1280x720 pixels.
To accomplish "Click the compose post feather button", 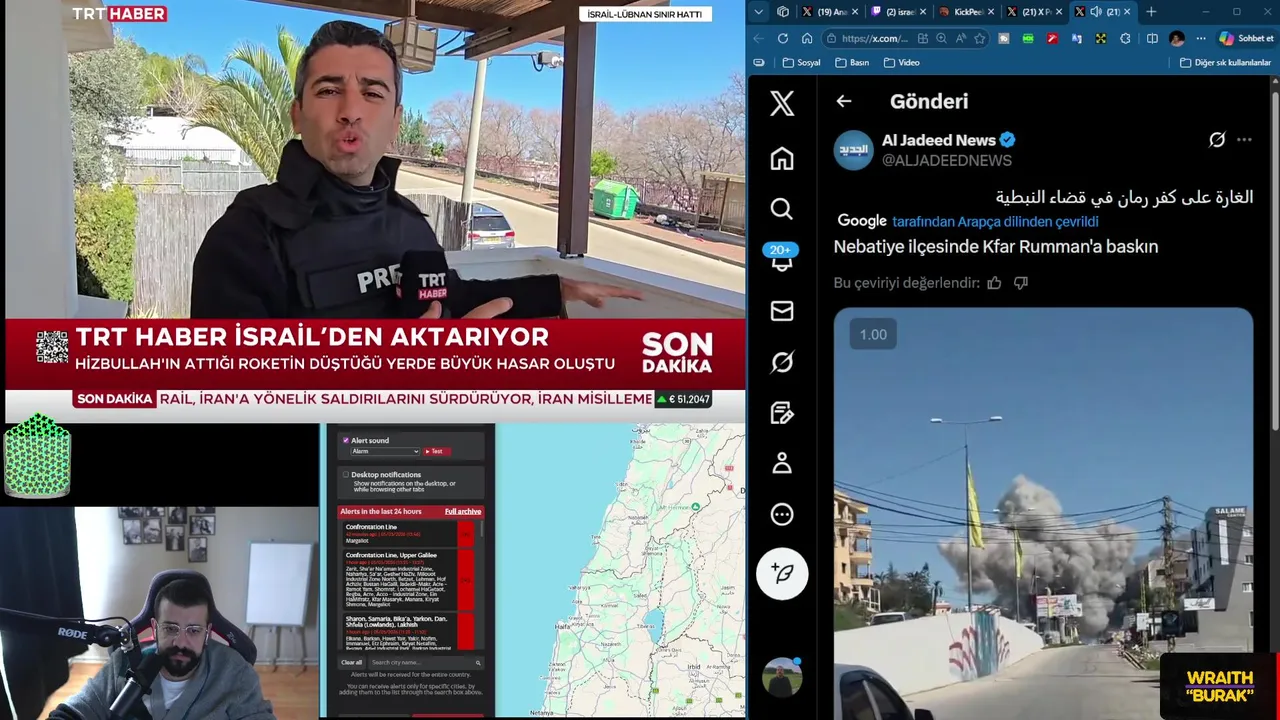I will 782,573.
